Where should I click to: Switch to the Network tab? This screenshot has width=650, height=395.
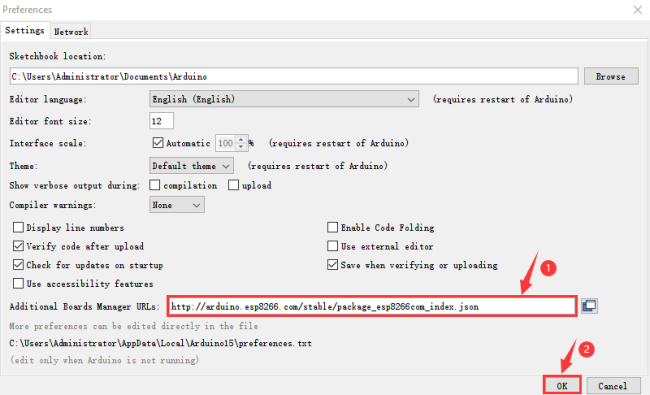click(x=71, y=32)
